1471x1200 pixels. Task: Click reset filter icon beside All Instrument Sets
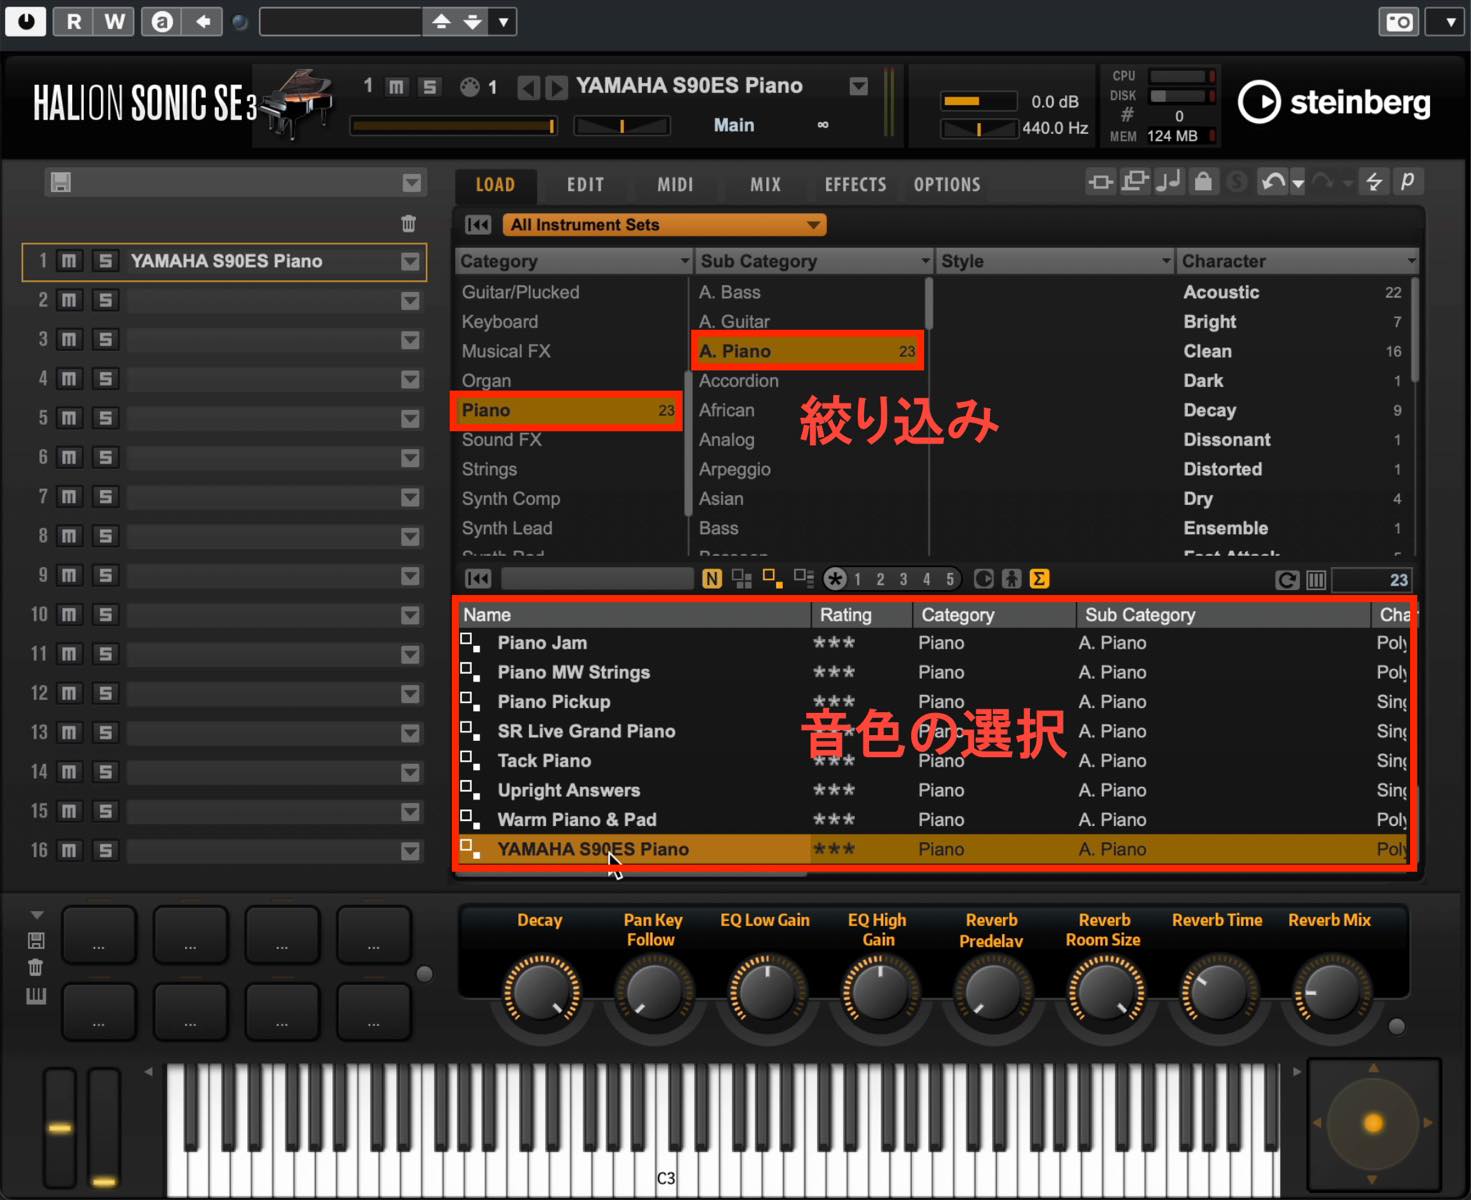(x=478, y=225)
